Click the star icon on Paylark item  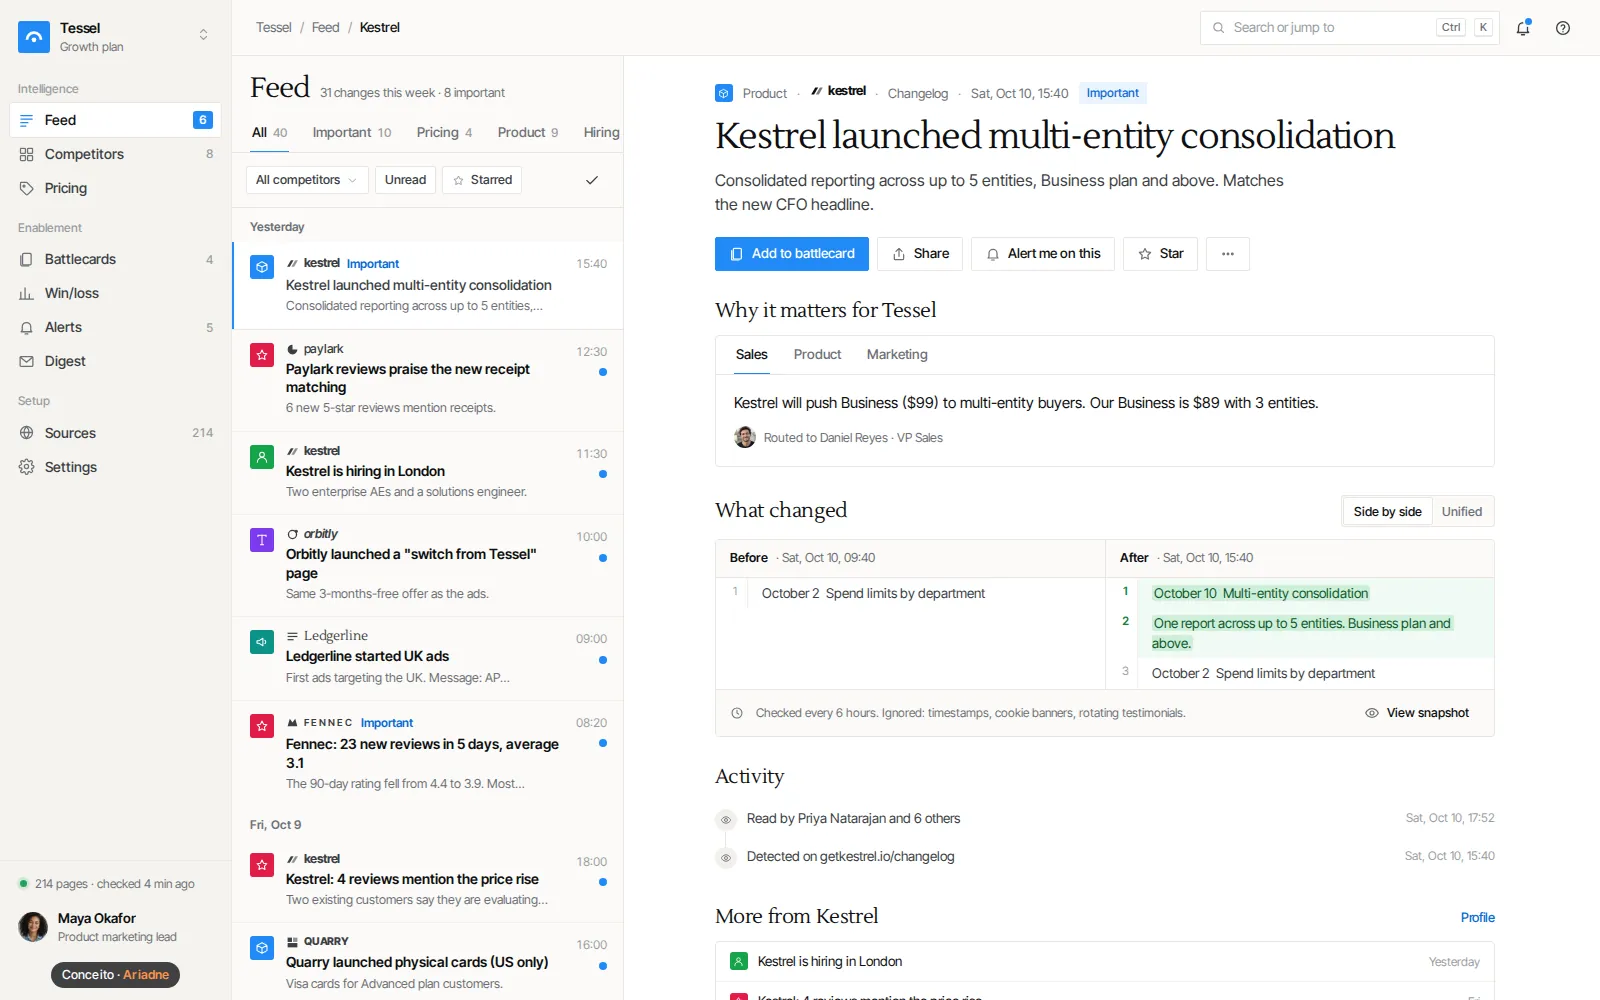(x=262, y=355)
